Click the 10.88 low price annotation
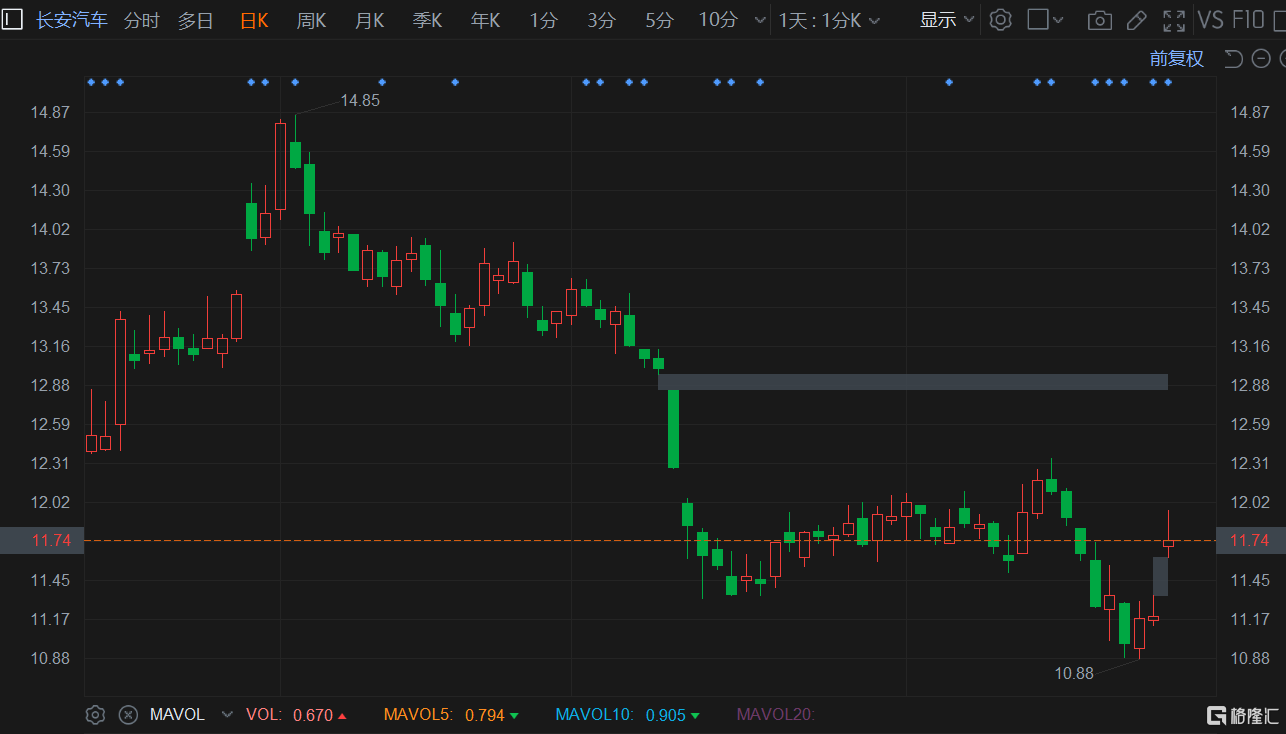The width and height of the screenshot is (1286, 734). 1074,673
